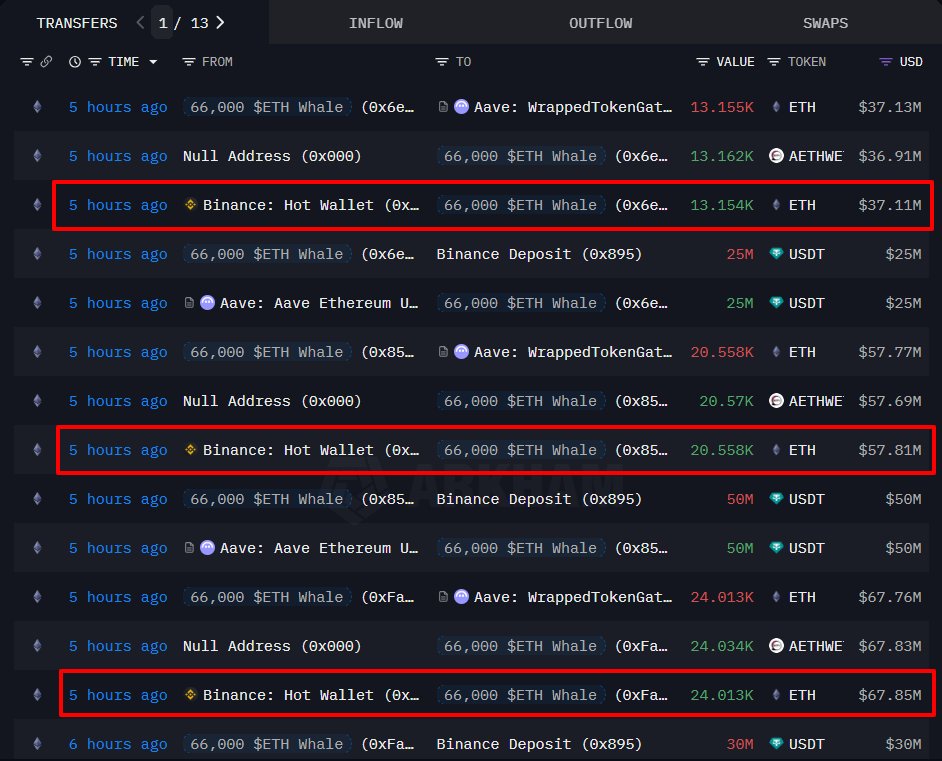Click the clock icon beside the TIME column
The height and width of the screenshot is (761, 942).
(x=74, y=61)
